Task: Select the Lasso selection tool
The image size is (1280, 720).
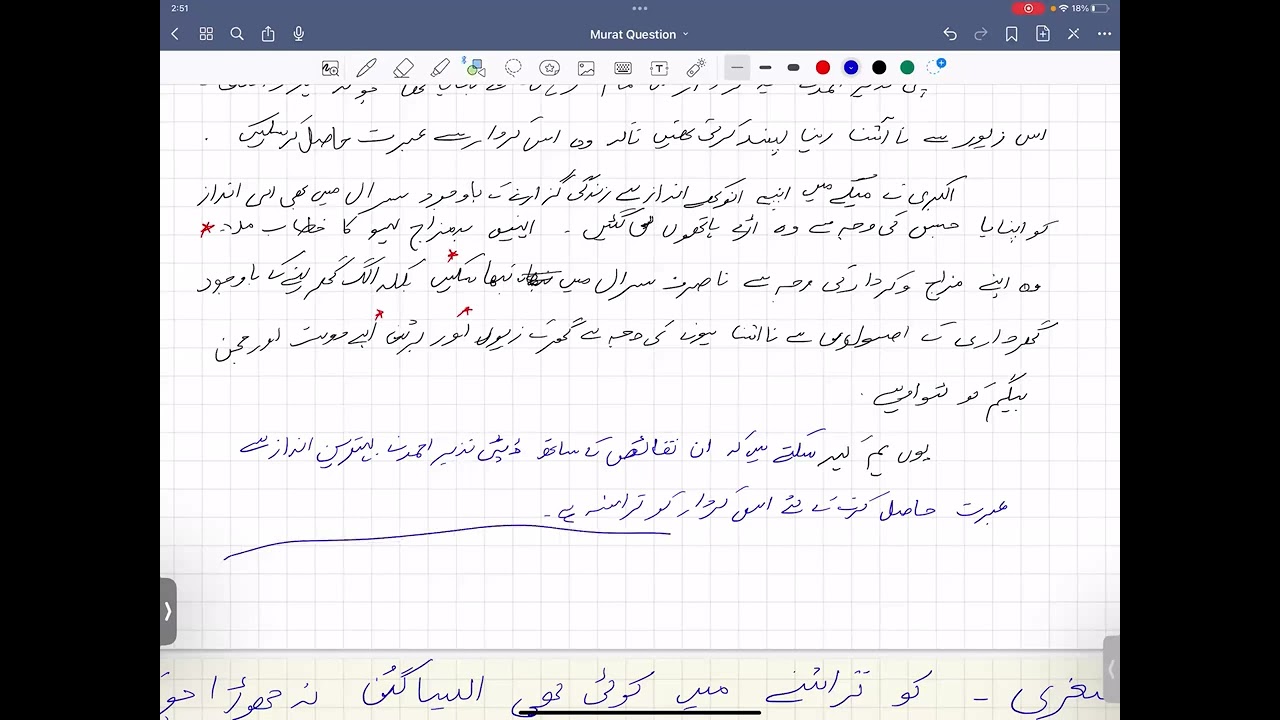Action: click(x=513, y=68)
